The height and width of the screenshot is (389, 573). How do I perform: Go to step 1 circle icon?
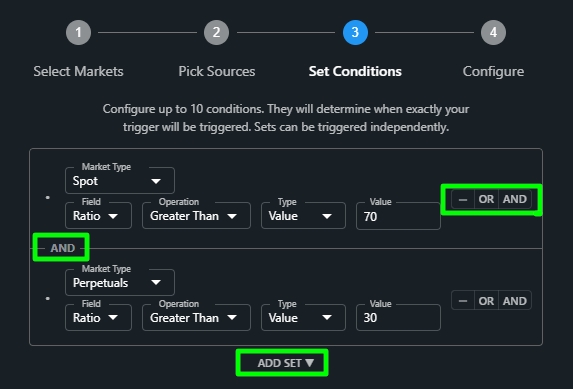point(78,33)
